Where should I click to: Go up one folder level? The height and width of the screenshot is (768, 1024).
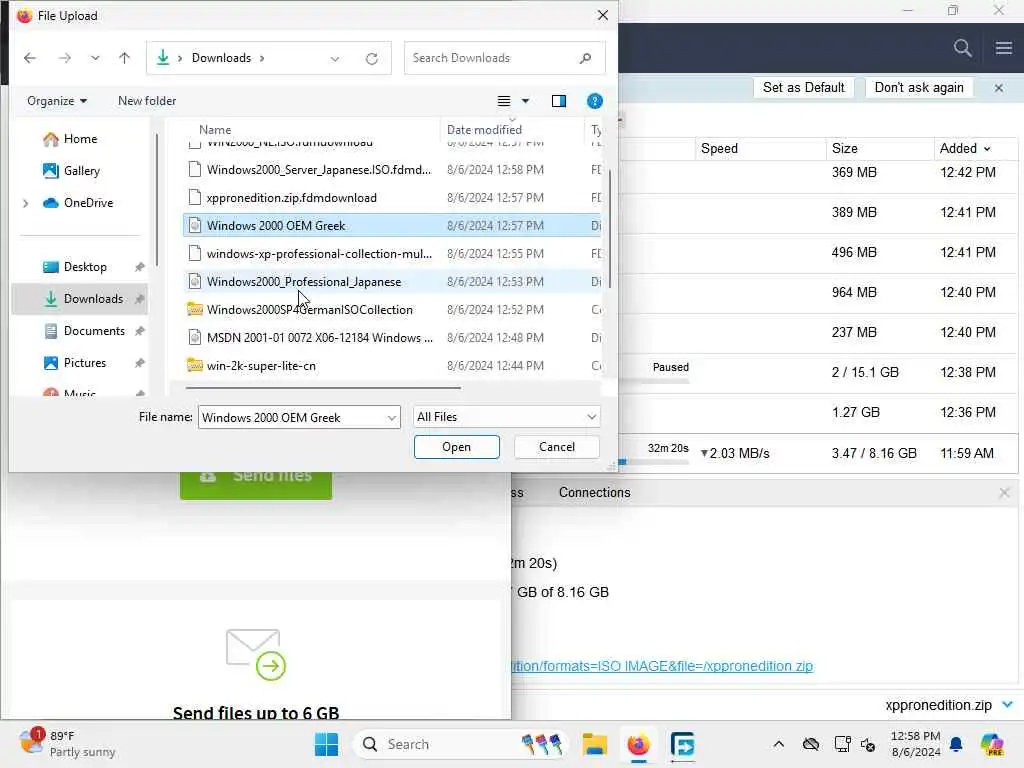124,58
